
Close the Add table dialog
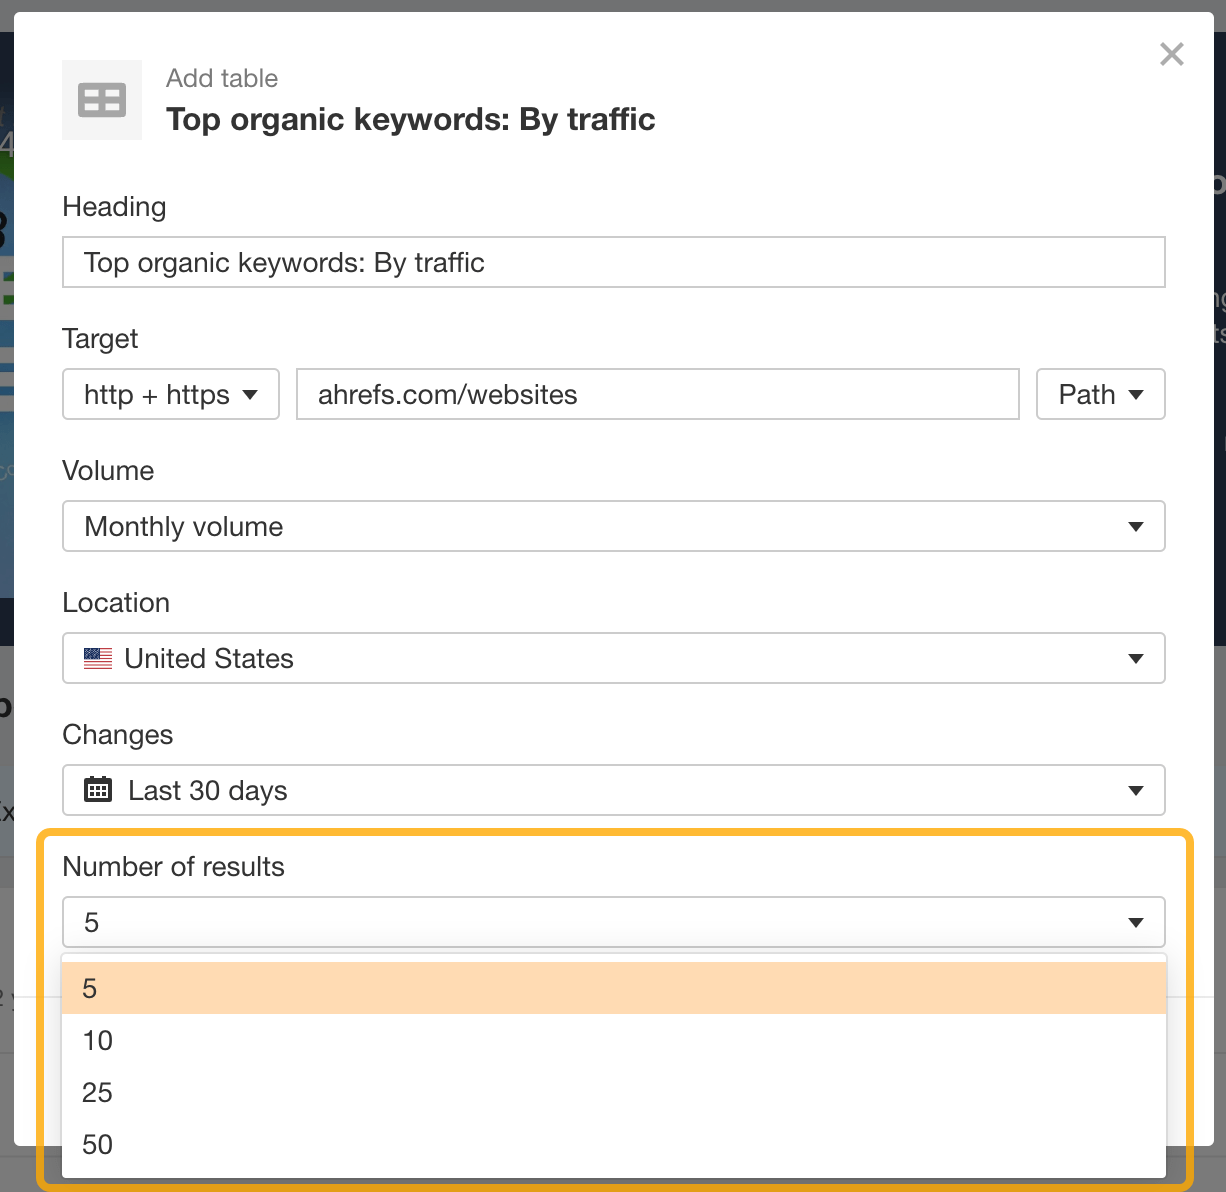click(x=1171, y=54)
